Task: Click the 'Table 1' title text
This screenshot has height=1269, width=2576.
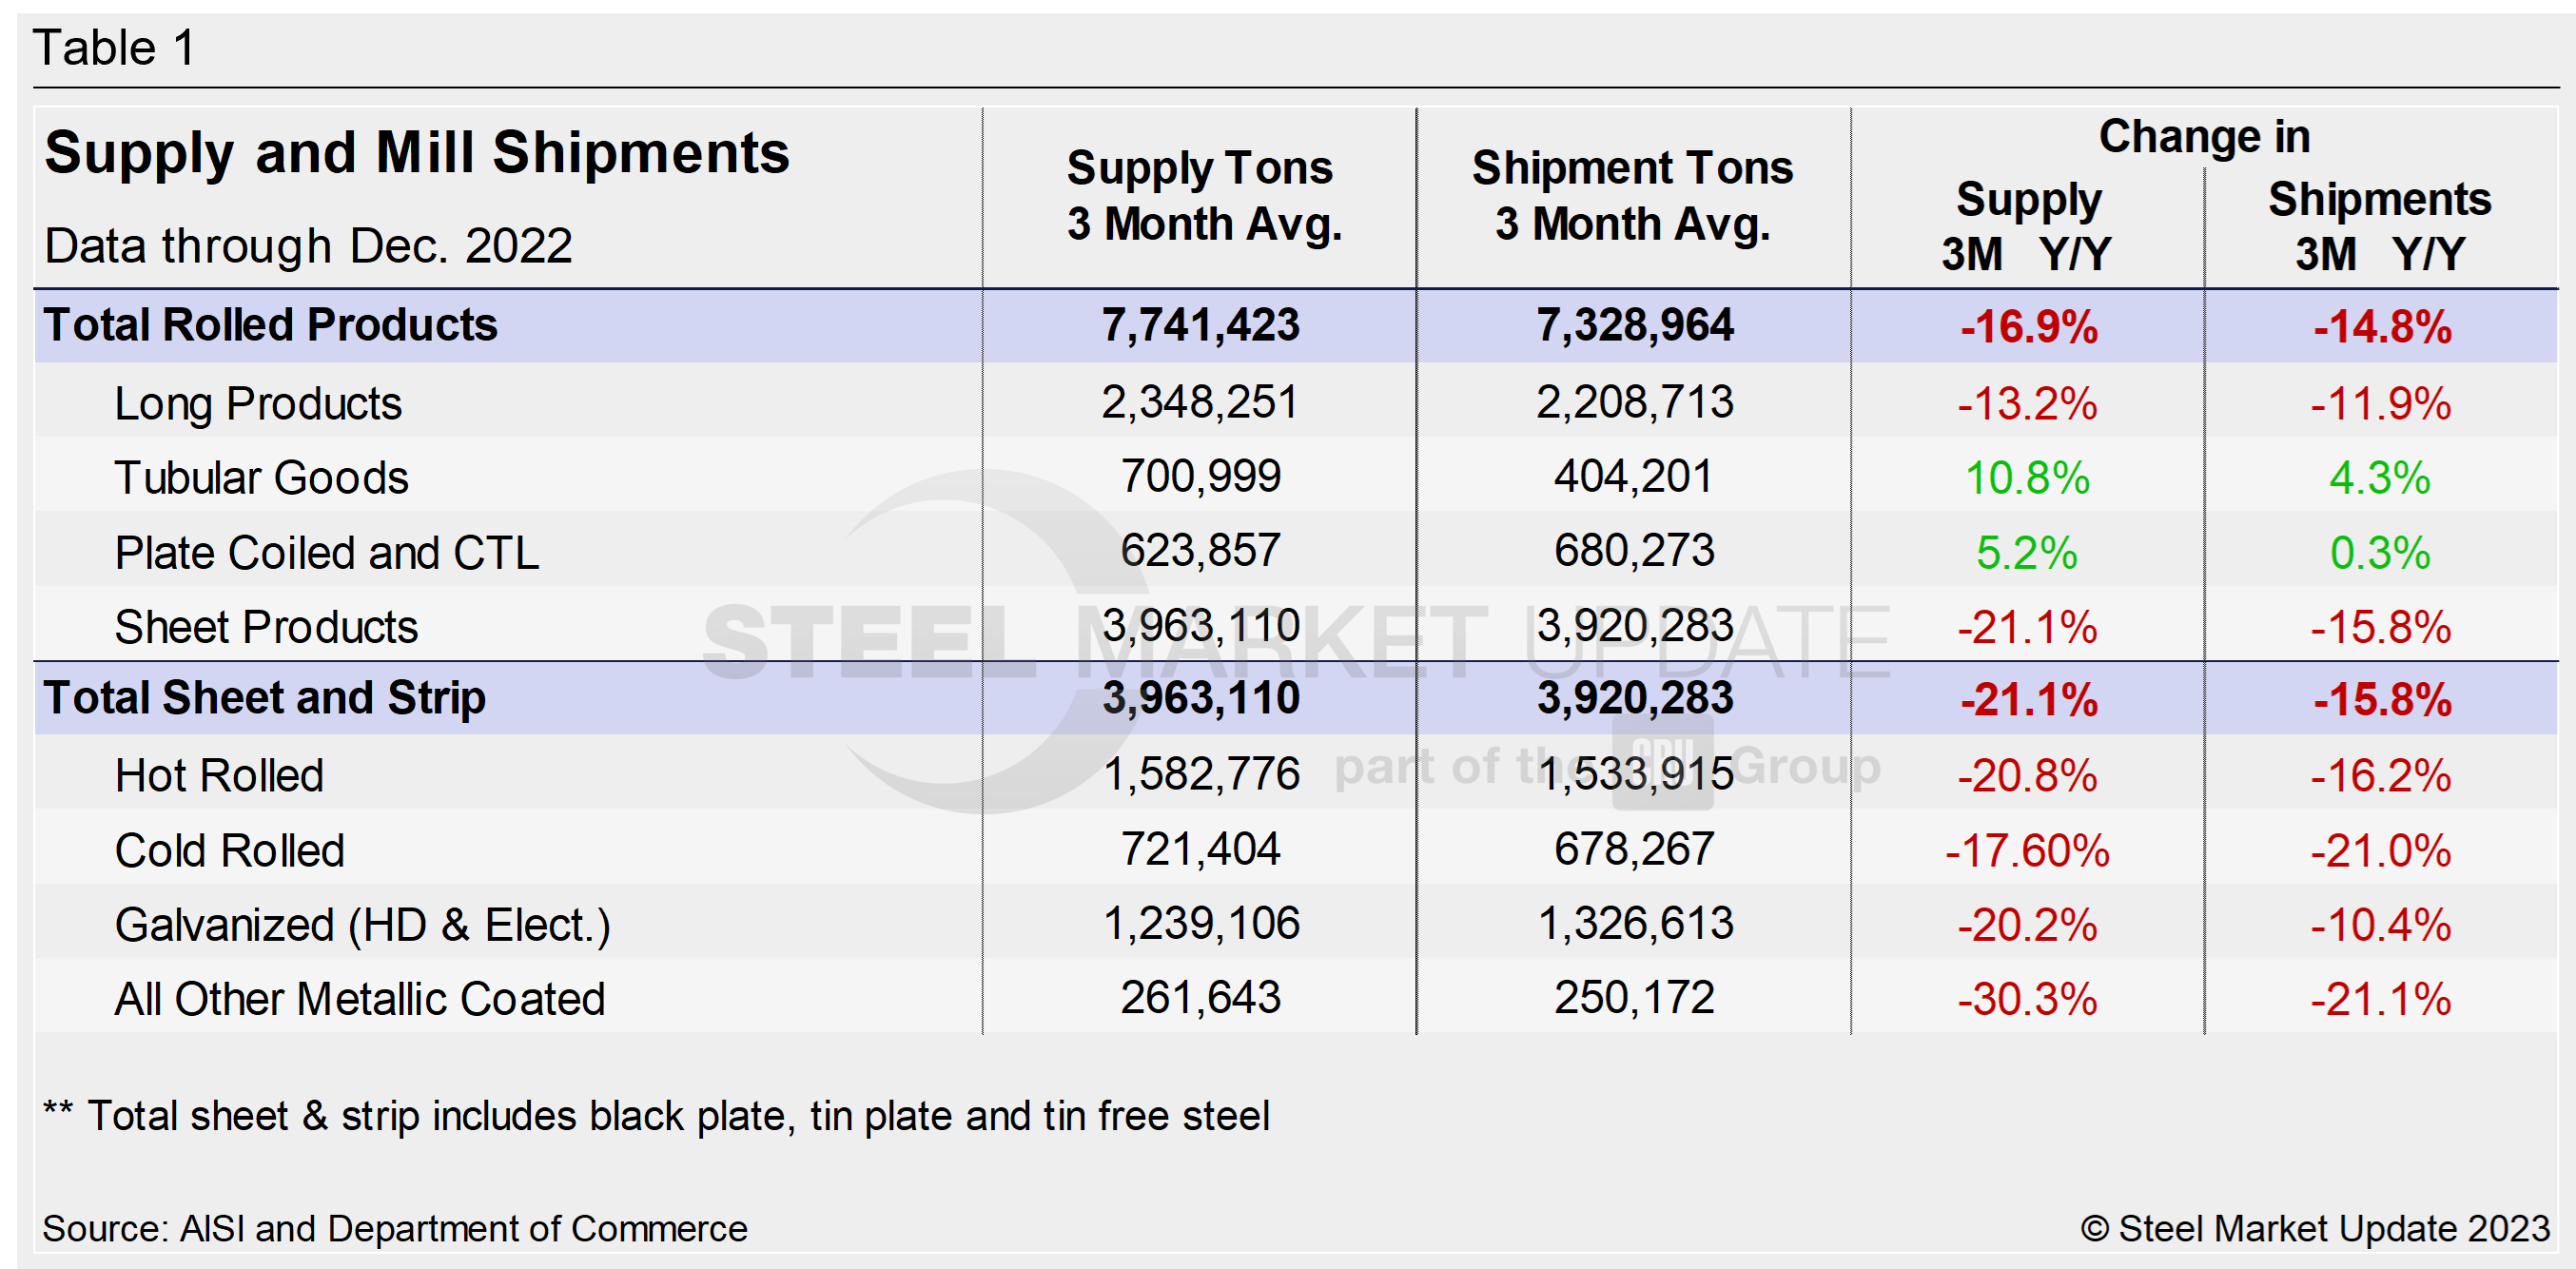Action: (x=114, y=48)
